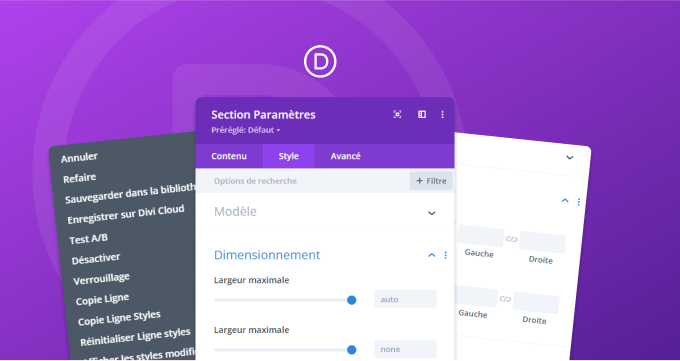Choose Test A/B in context menu
The image size is (680, 361).
88,239
